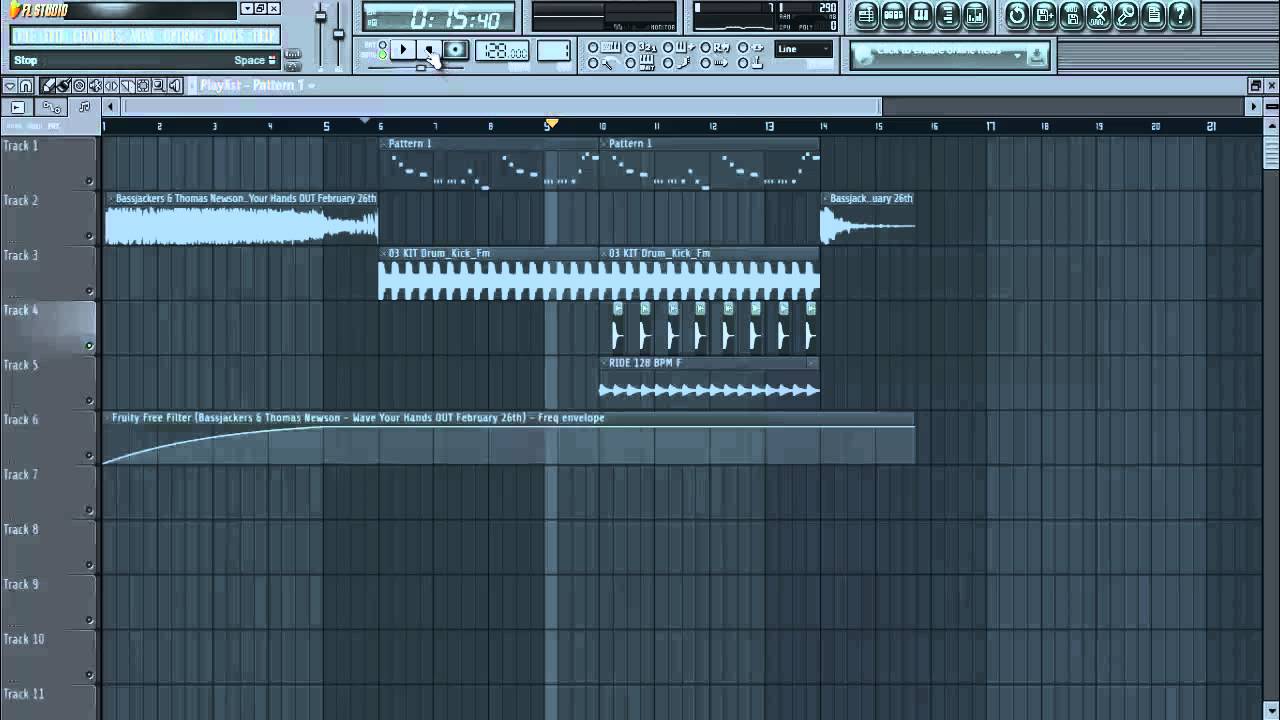Open the Piano Roll from the top toolbar
Screen dimensions: 1280x720
pyautogui.click(x=921, y=15)
